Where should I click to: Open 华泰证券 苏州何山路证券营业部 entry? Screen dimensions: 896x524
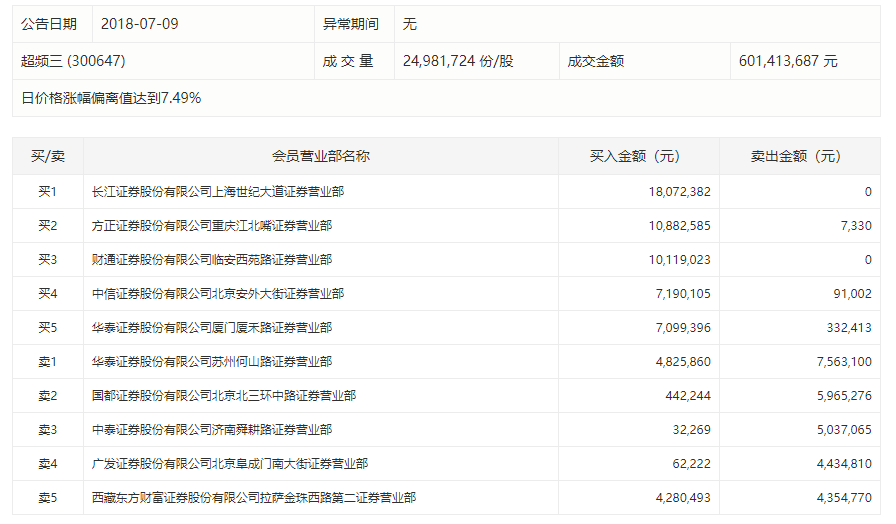click(x=211, y=362)
